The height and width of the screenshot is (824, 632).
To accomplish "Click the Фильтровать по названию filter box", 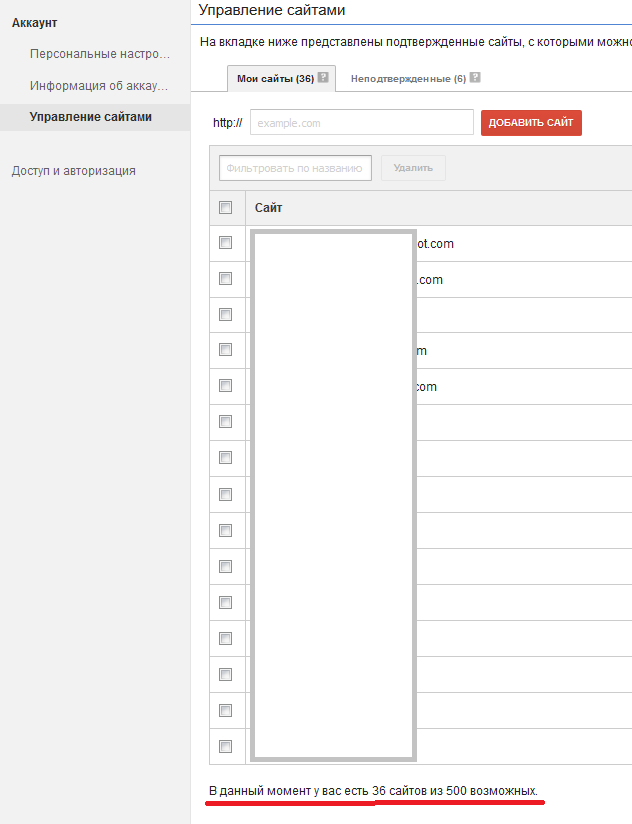I will pyautogui.click(x=295, y=168).
